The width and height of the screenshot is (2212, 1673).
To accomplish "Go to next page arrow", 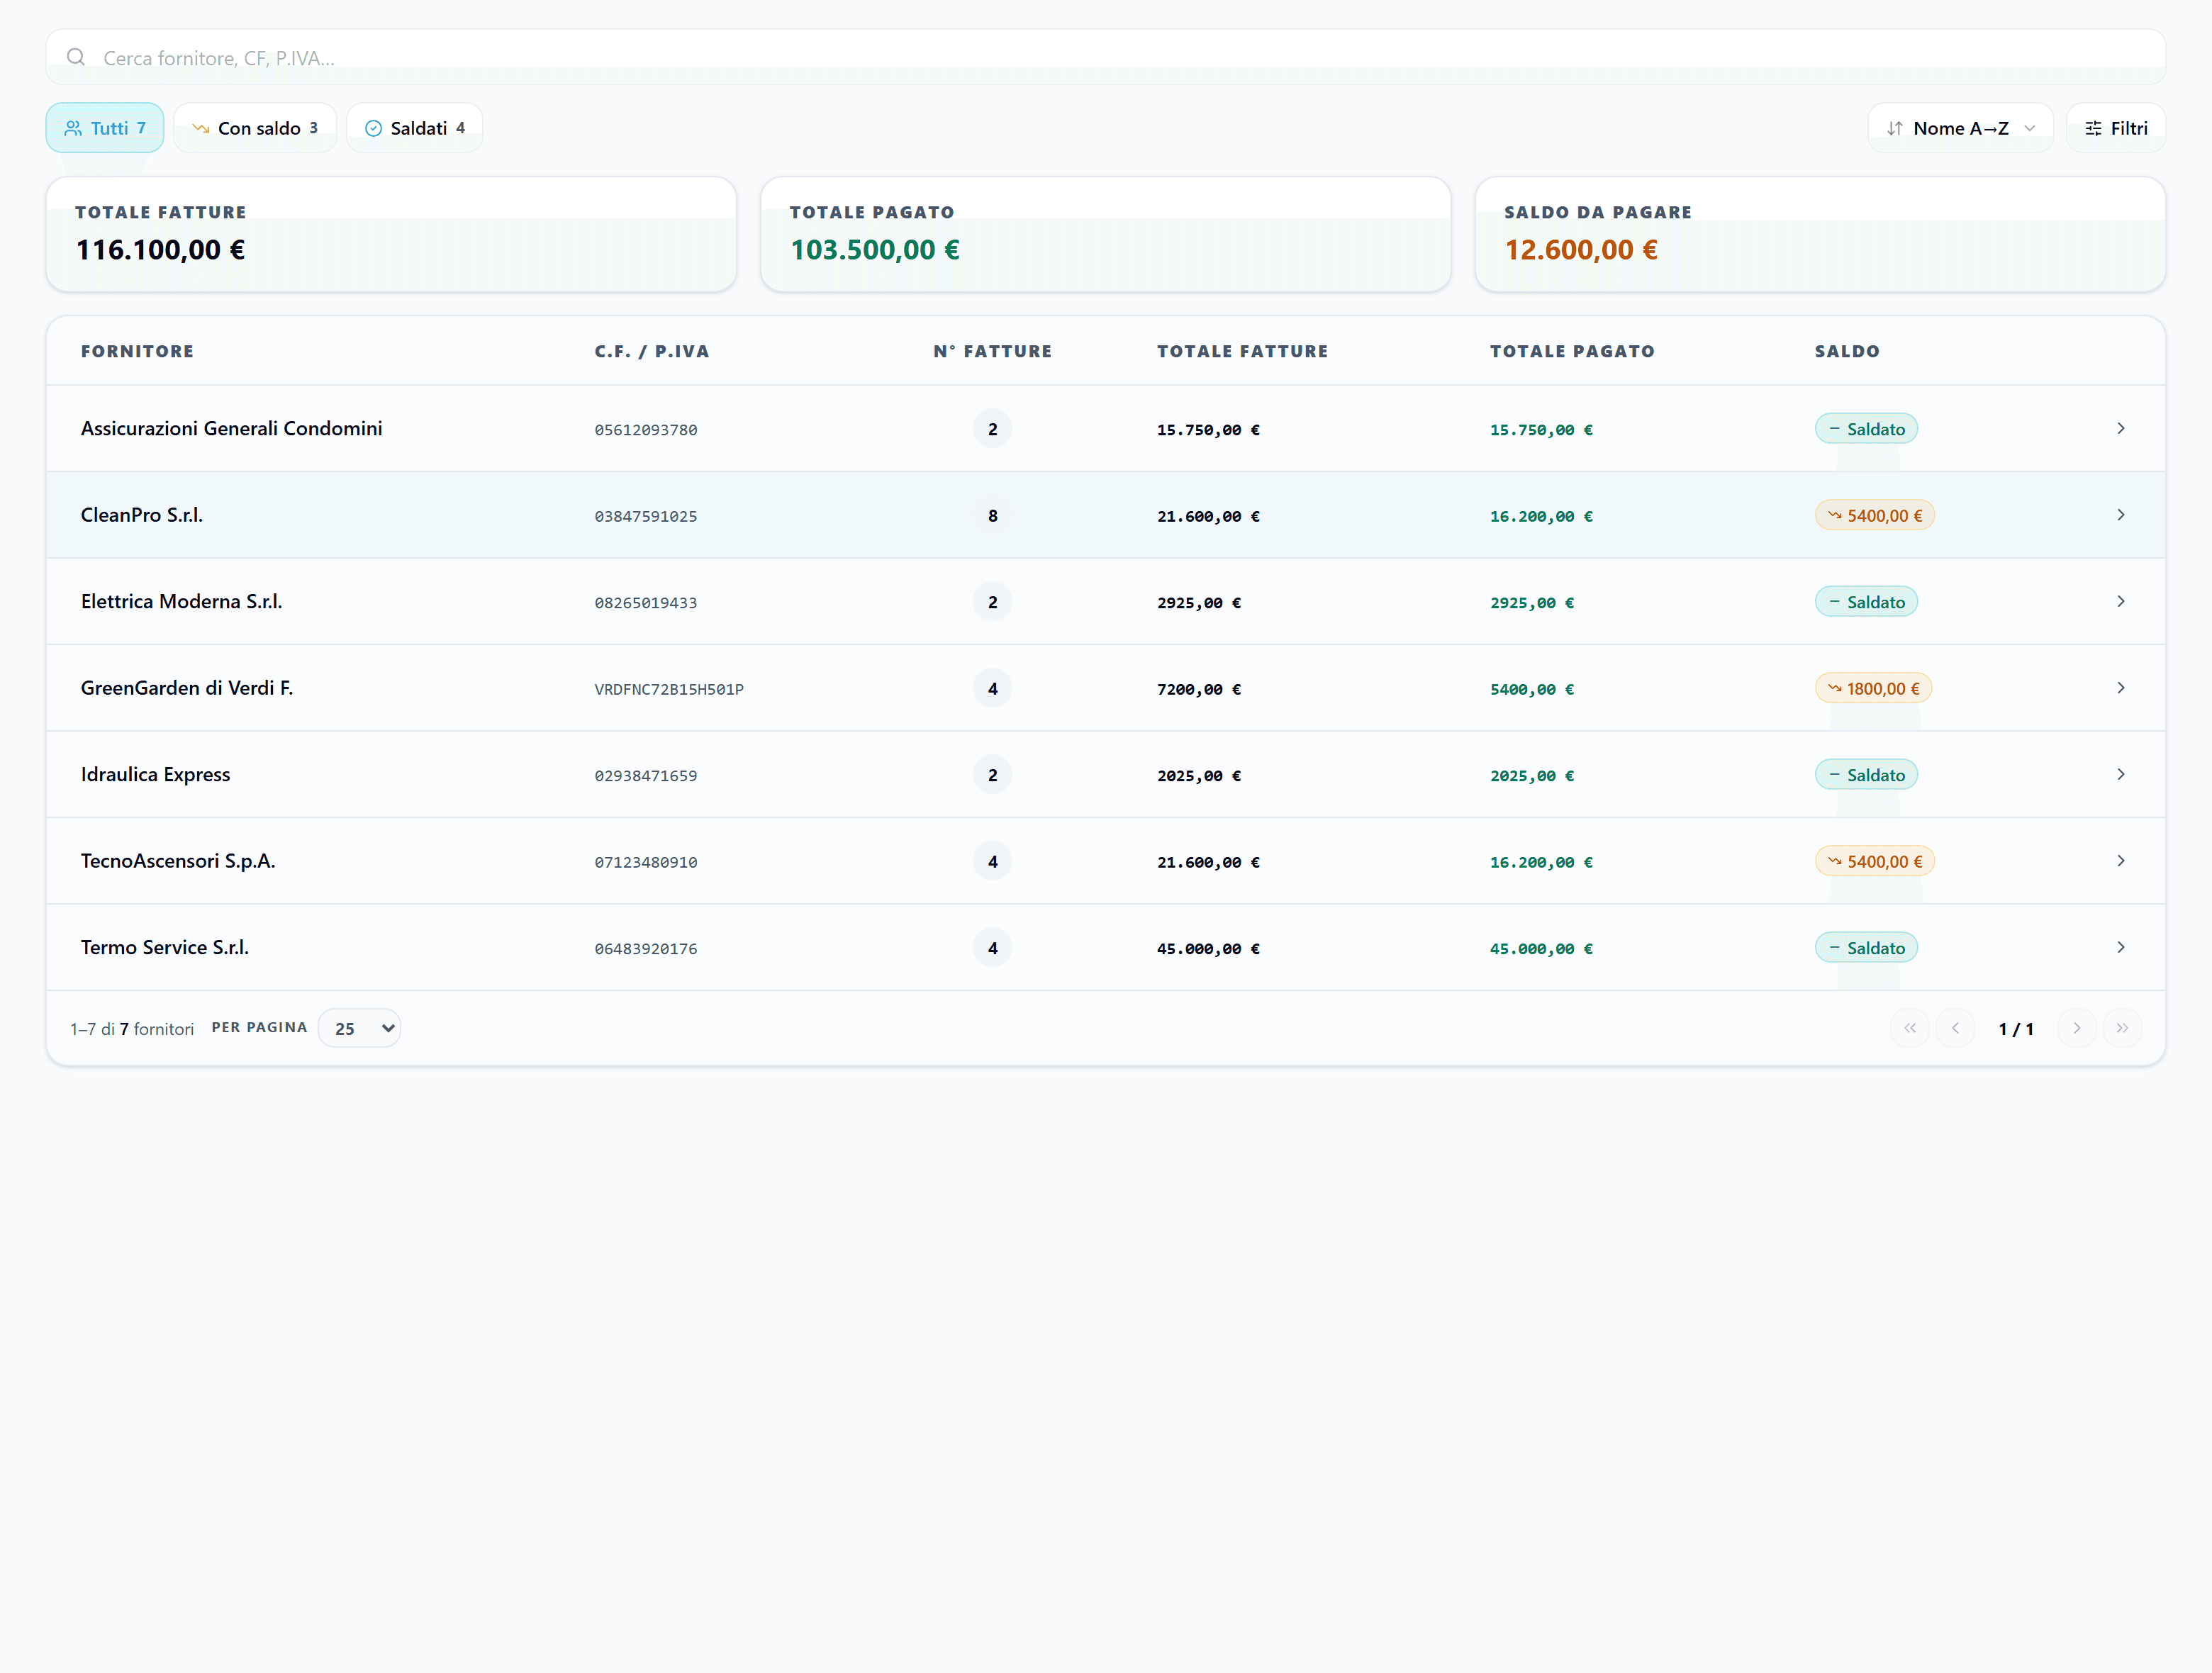I will click(x=2077, y=1028).
